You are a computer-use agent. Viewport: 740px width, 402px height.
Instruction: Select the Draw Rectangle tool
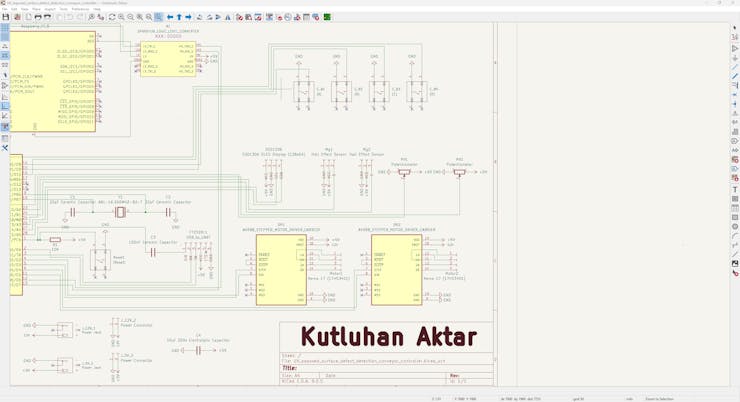(x=735, y=218)
